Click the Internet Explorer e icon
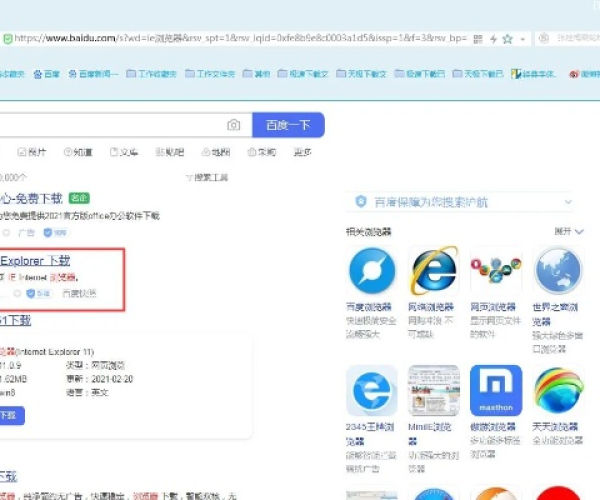This screenshot has height=500, width=600. [x=434, y=271]
